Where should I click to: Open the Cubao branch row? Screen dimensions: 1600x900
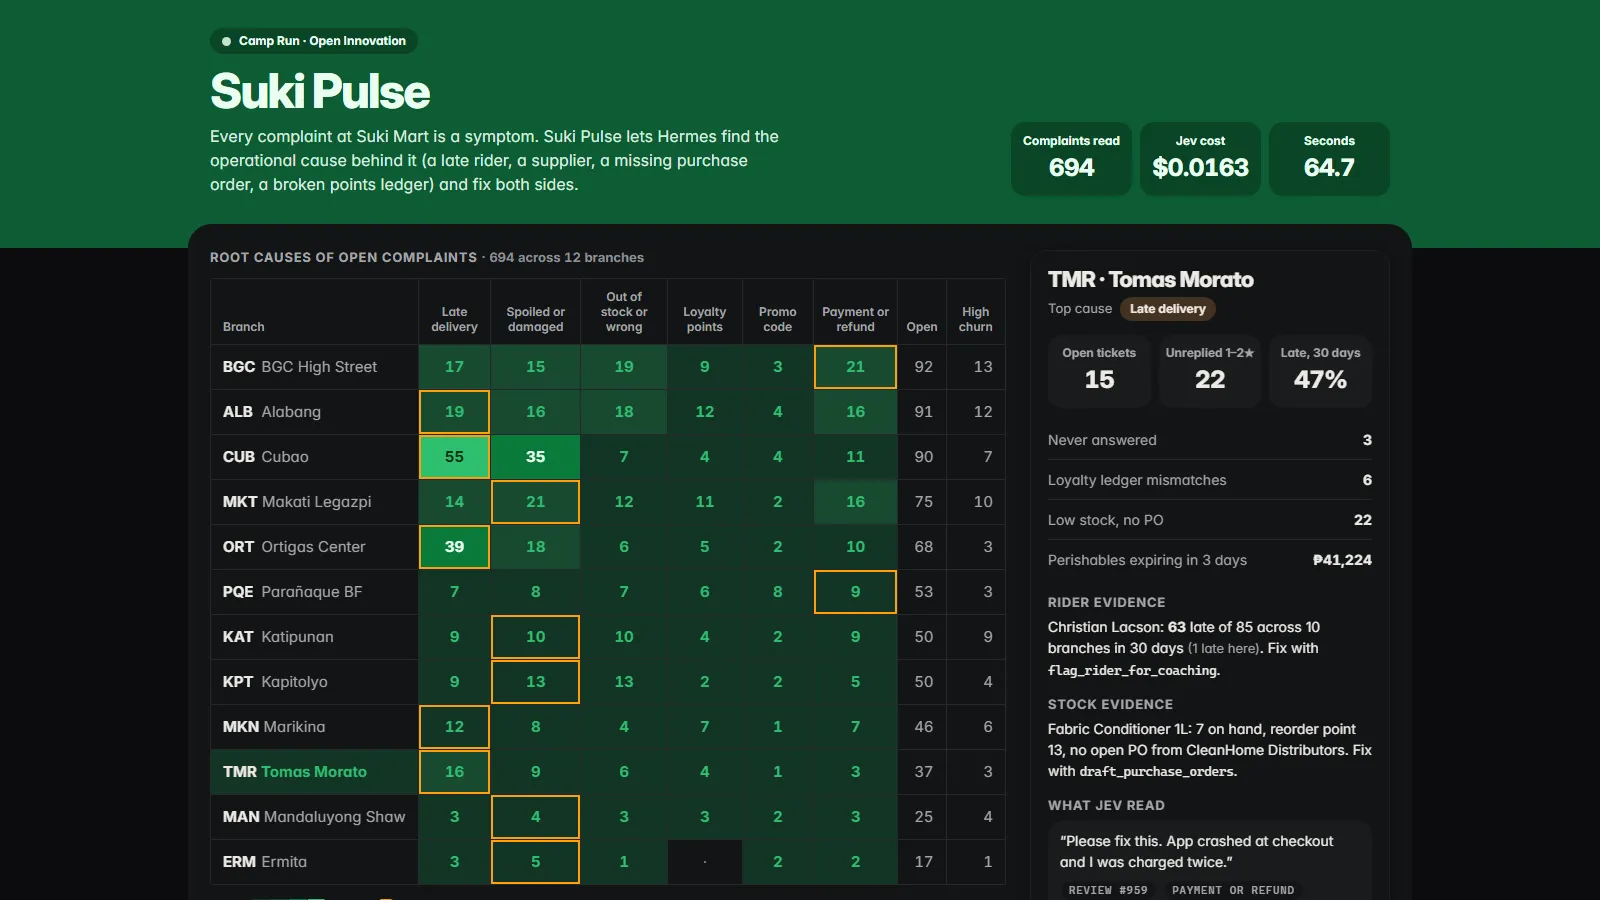(x=607, y=457)
